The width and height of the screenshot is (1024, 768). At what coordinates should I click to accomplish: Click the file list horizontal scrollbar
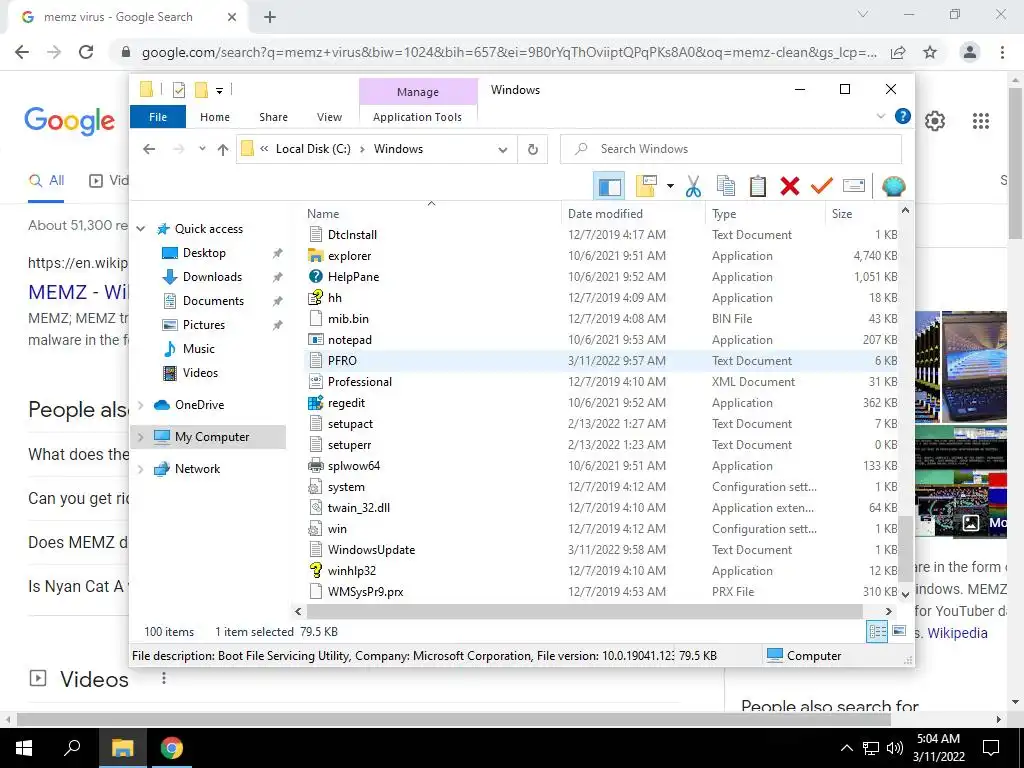pos(584,611)
